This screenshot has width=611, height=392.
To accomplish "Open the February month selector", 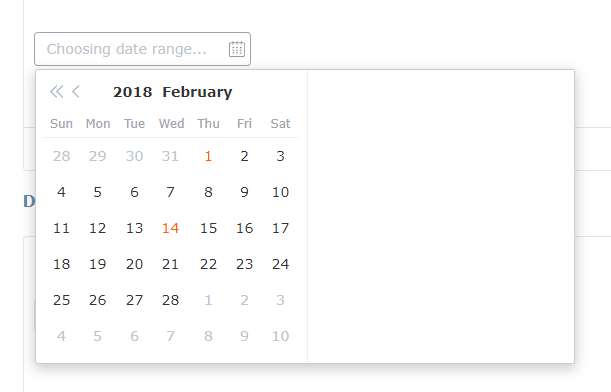I will coord(197,92).
